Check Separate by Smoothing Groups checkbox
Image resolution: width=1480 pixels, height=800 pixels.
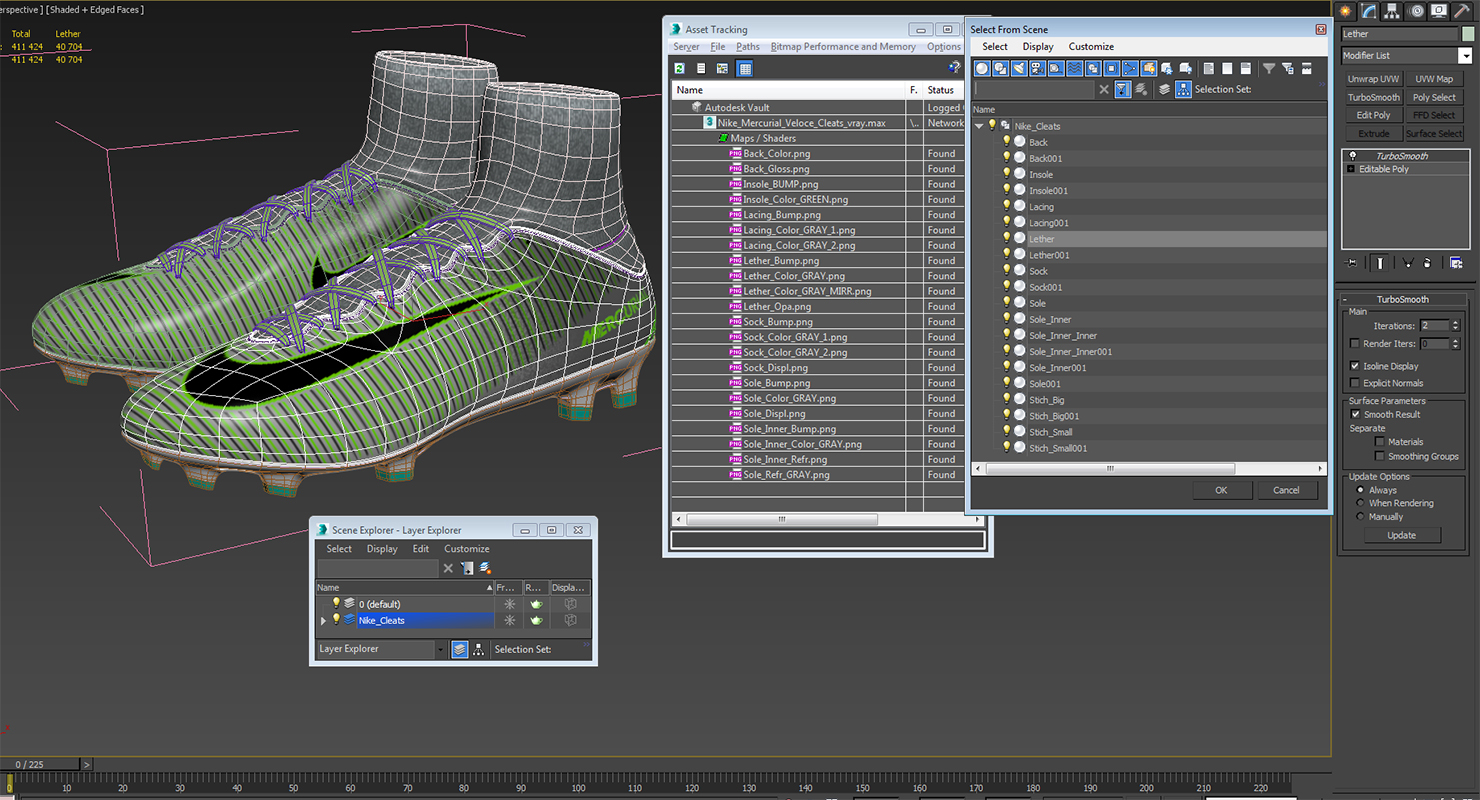tap(1380, 456)
